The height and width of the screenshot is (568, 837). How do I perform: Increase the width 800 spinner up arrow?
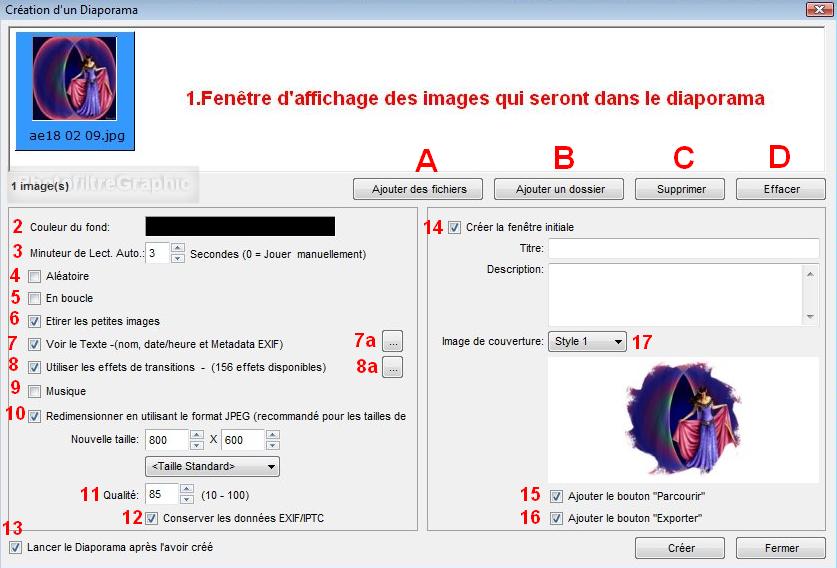[x=198, y=434]
